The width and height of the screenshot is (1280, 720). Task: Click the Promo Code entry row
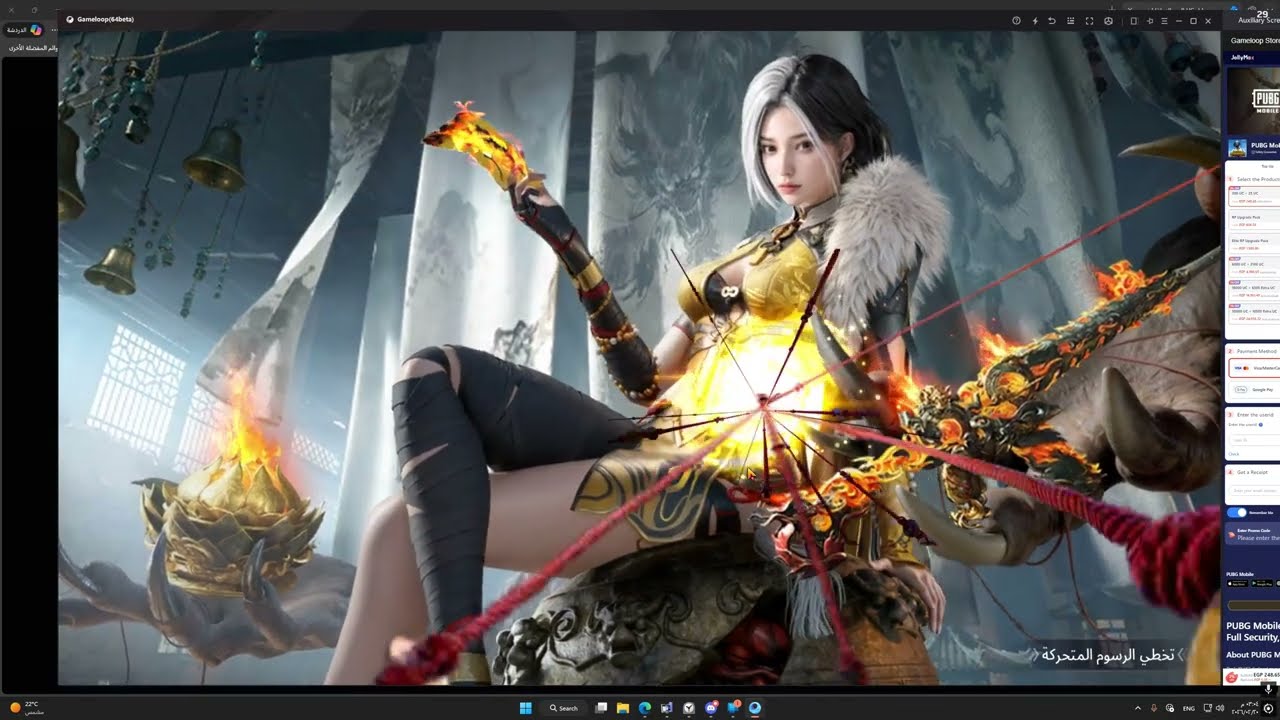[x=1254, y=535]
